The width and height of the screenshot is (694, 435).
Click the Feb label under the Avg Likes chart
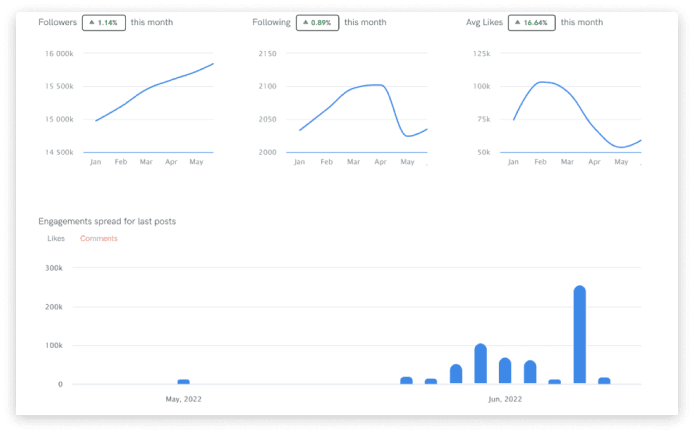pyautogui.click(x=540, y=161)
